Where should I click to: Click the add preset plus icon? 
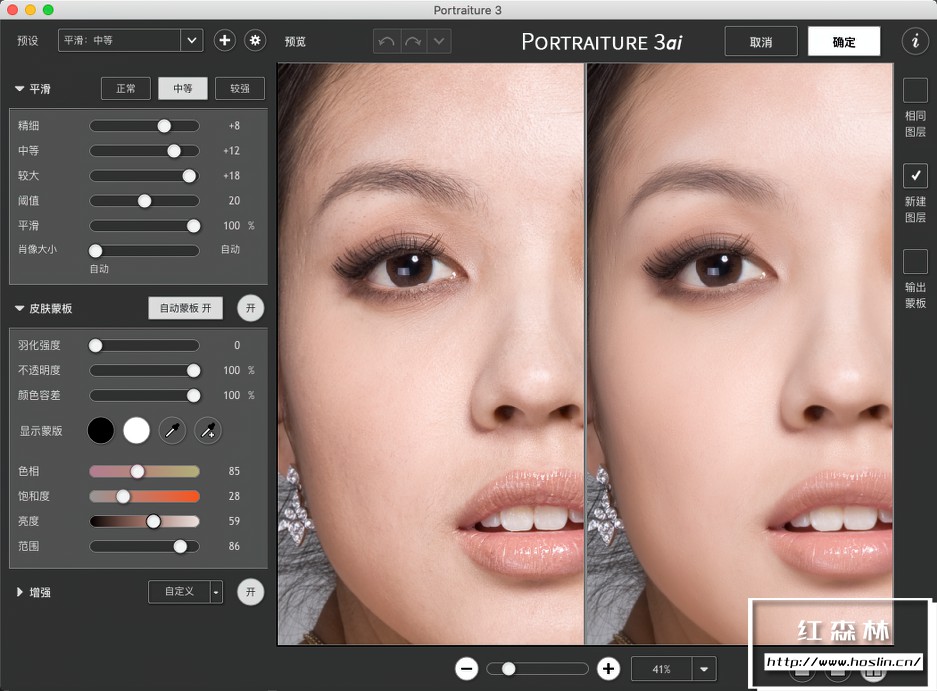pyautogui.click(x=225, y=40)
